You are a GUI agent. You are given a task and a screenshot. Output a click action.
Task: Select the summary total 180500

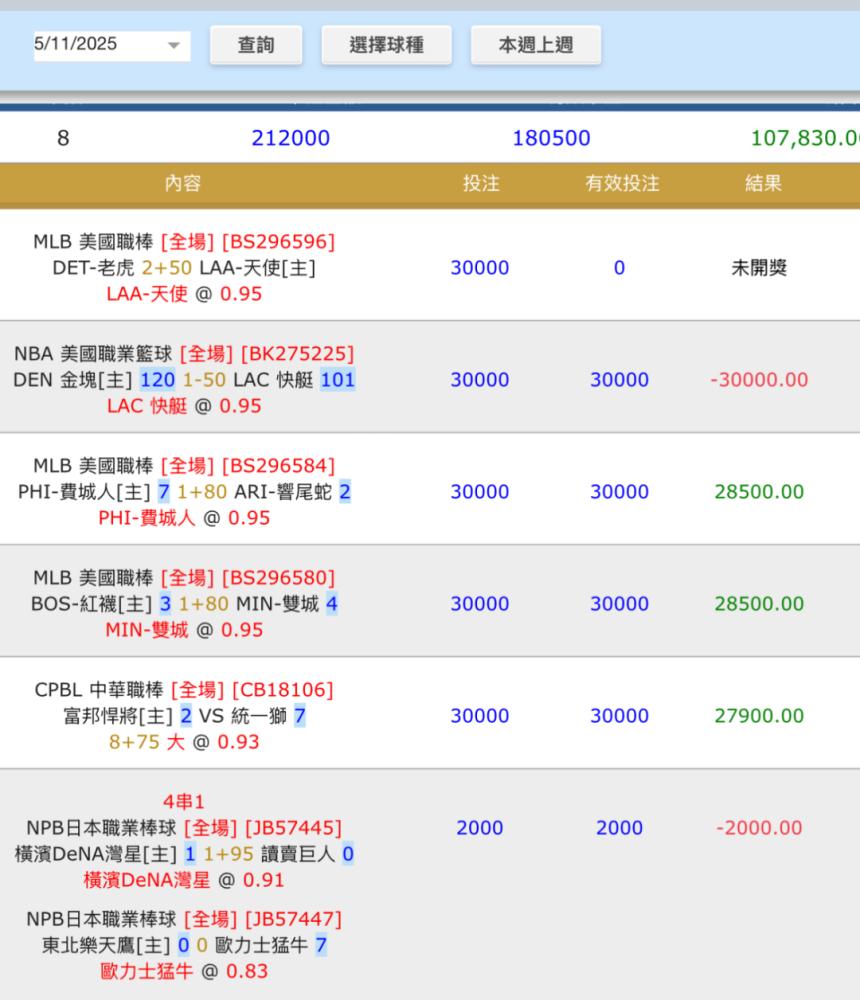(x=551, y=138)
